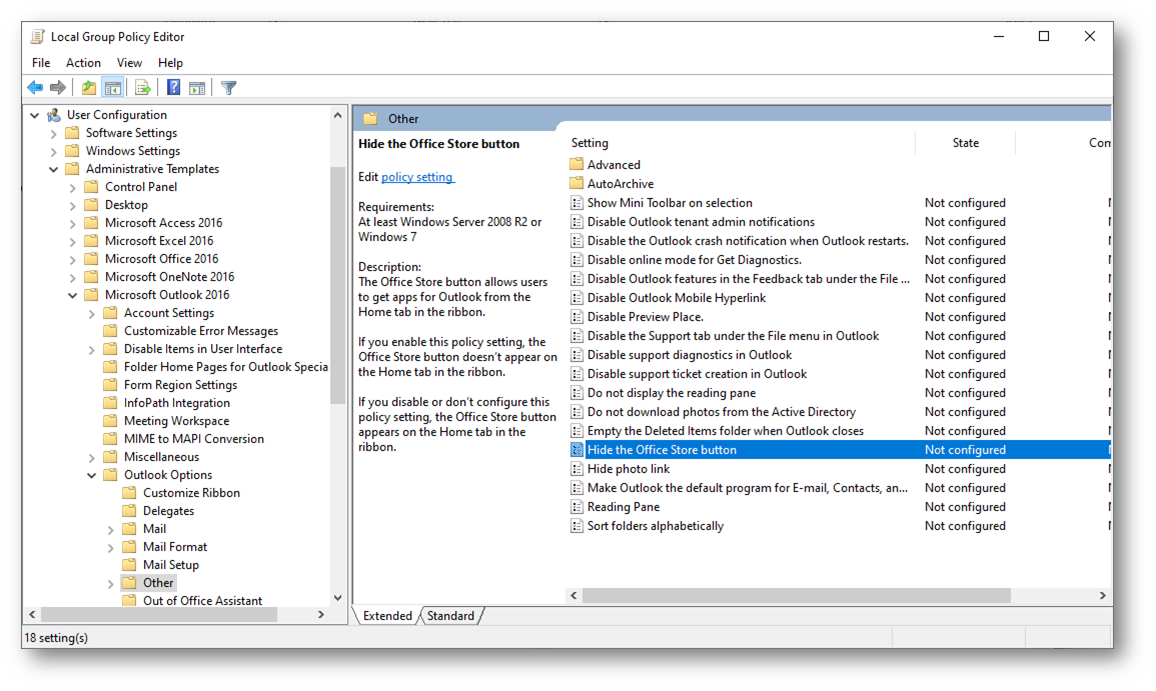Click the Advanced folder icon in list
The width and height of the screenshot is (1156, 691).
pos(577,164)
